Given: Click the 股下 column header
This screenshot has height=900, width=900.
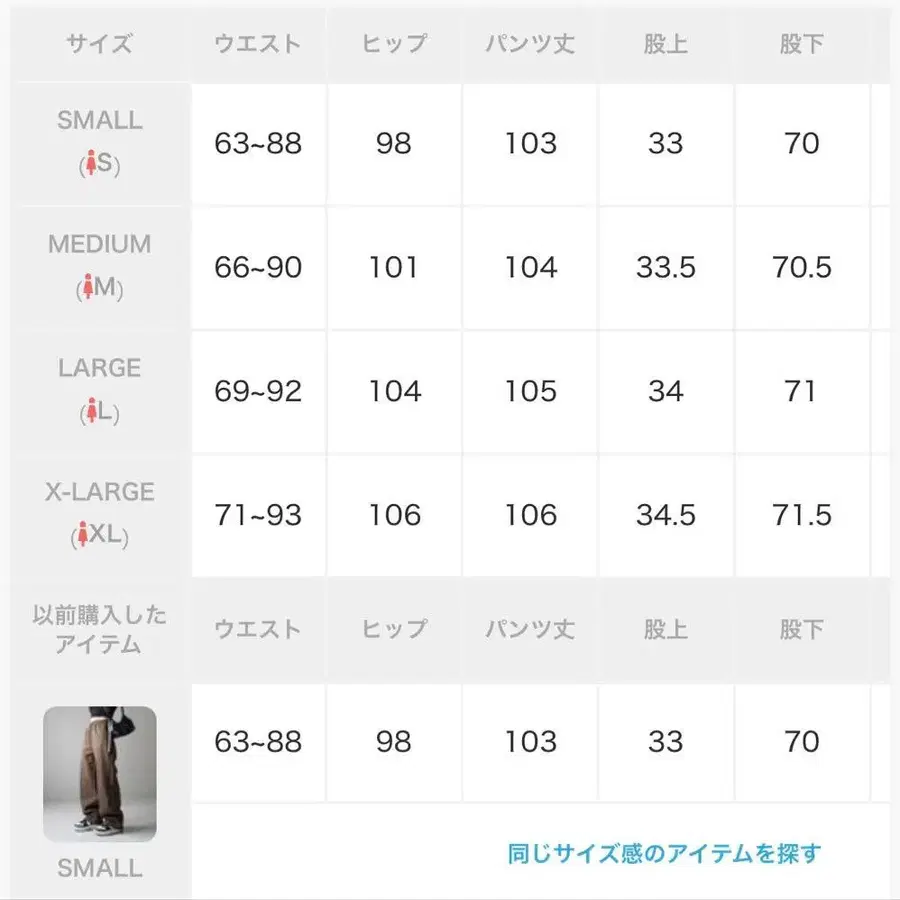Looking at the screenshot, I should tap(800, 43).
